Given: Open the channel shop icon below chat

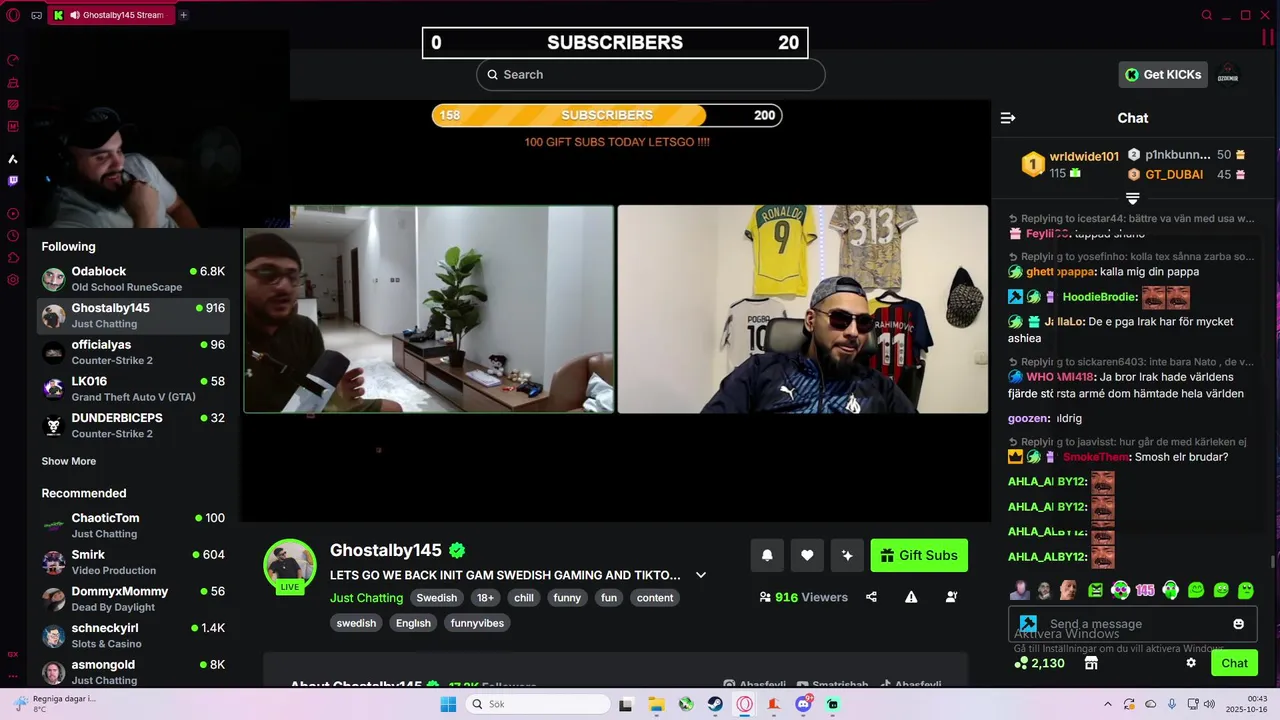Looking at the screenshot, I should pos(1091,663).
